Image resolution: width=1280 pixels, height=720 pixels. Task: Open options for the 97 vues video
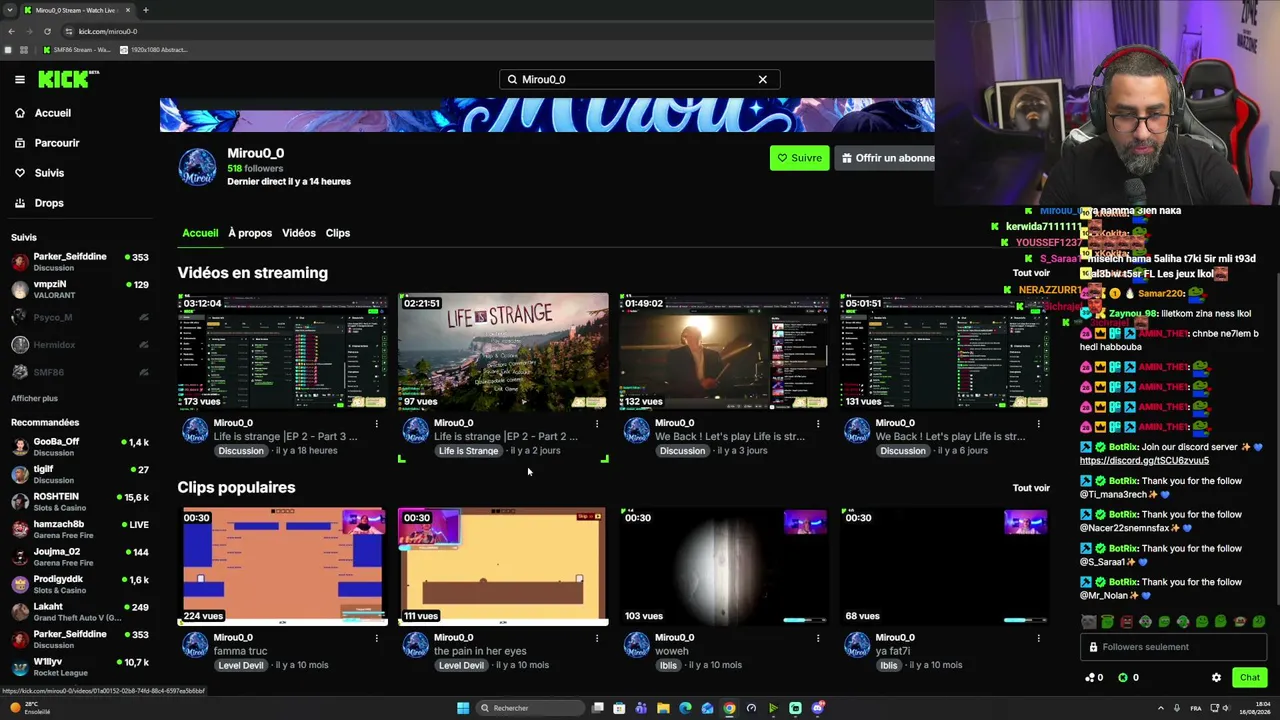[x=597, y=424]
